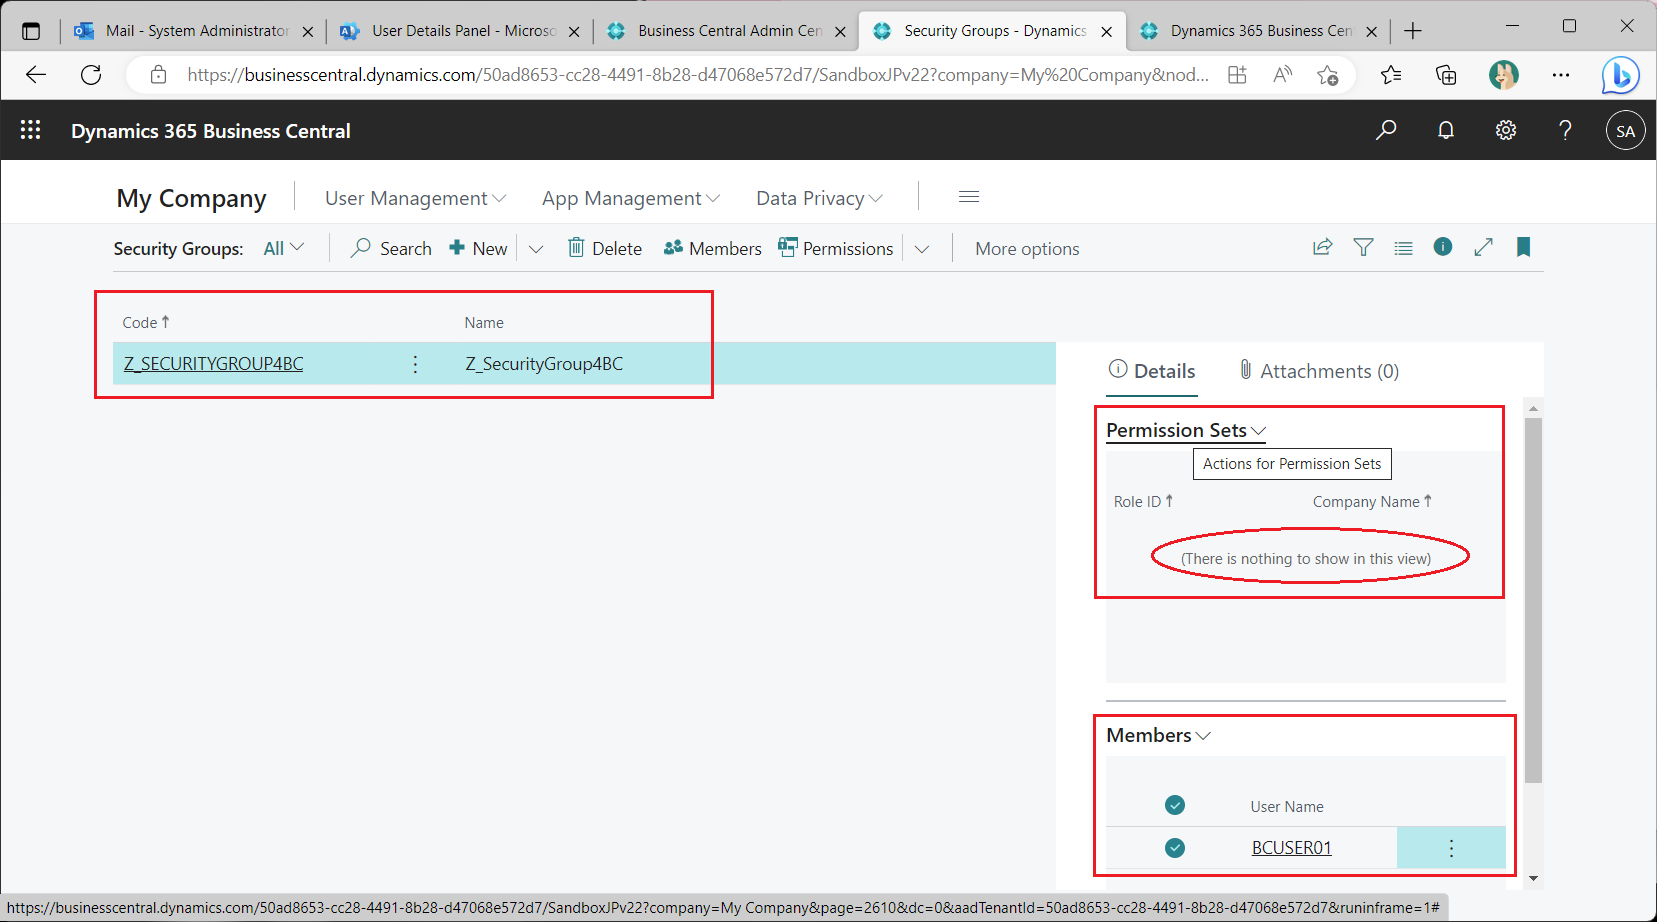Click the SA account avatar icon

(1625, 129)
